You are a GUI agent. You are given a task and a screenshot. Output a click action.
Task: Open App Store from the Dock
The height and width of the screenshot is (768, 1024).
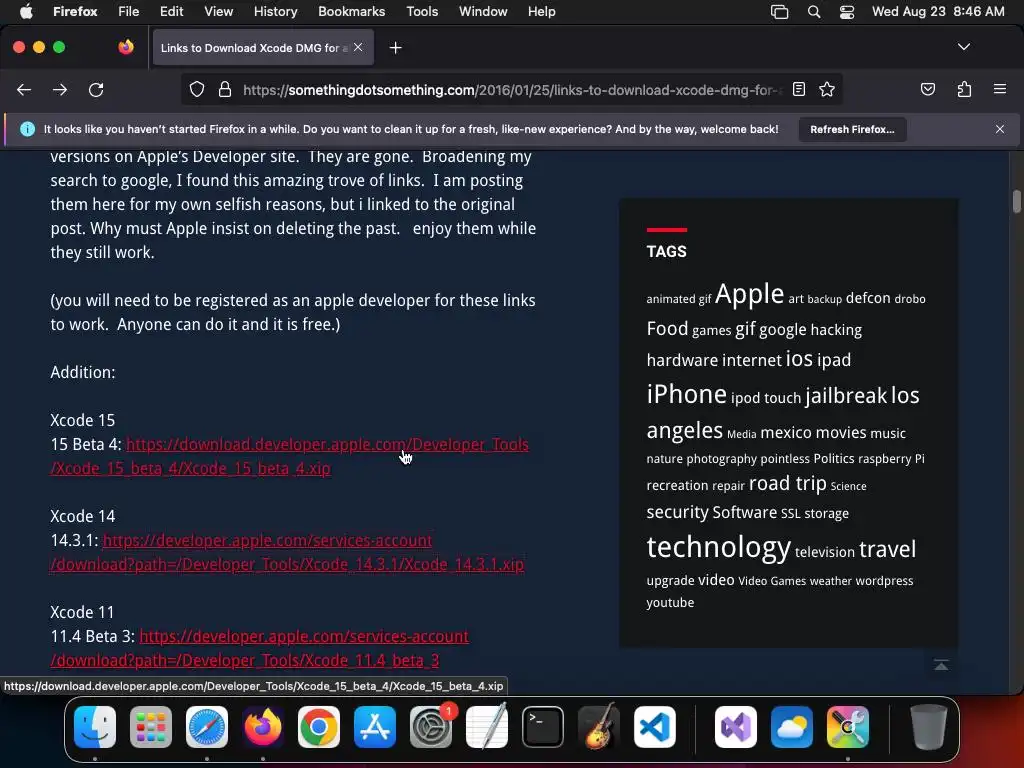tap(375, 726)
